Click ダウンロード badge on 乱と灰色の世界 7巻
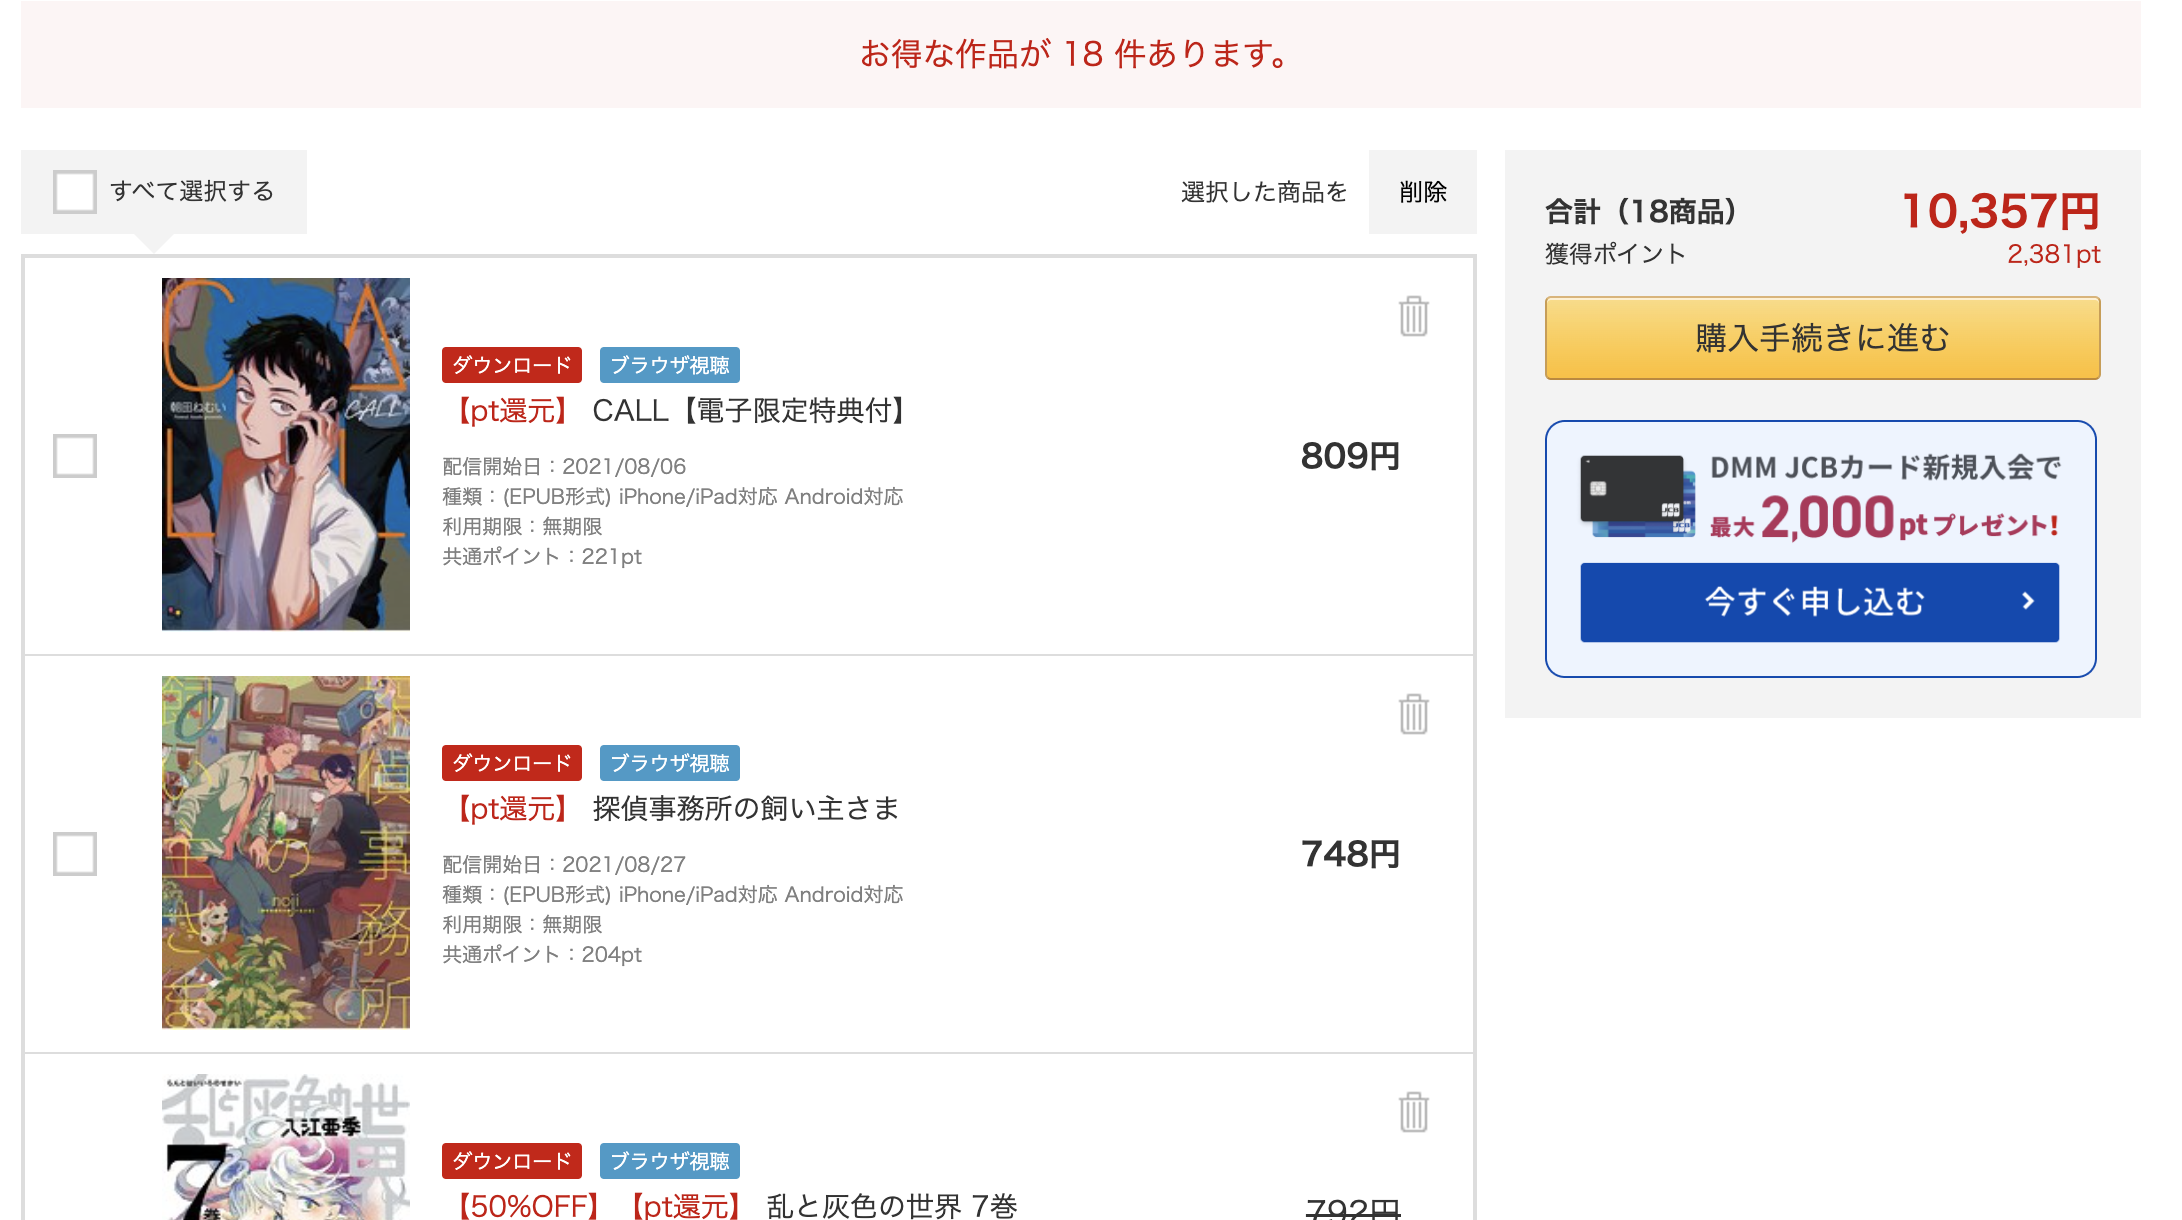 point(512,1161)
